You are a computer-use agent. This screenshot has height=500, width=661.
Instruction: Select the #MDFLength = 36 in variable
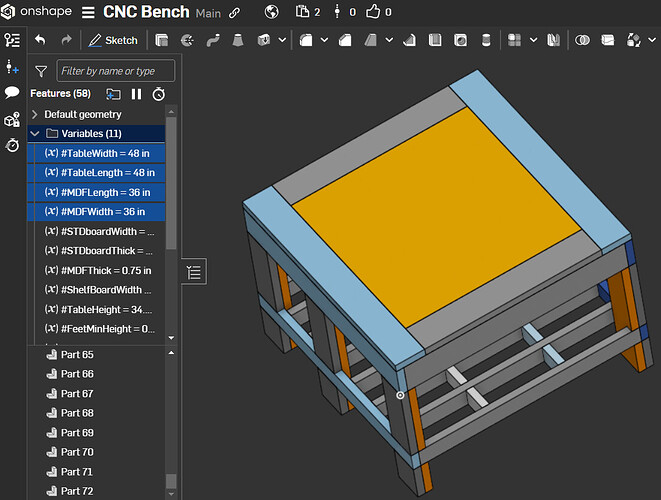pos(97,192)
